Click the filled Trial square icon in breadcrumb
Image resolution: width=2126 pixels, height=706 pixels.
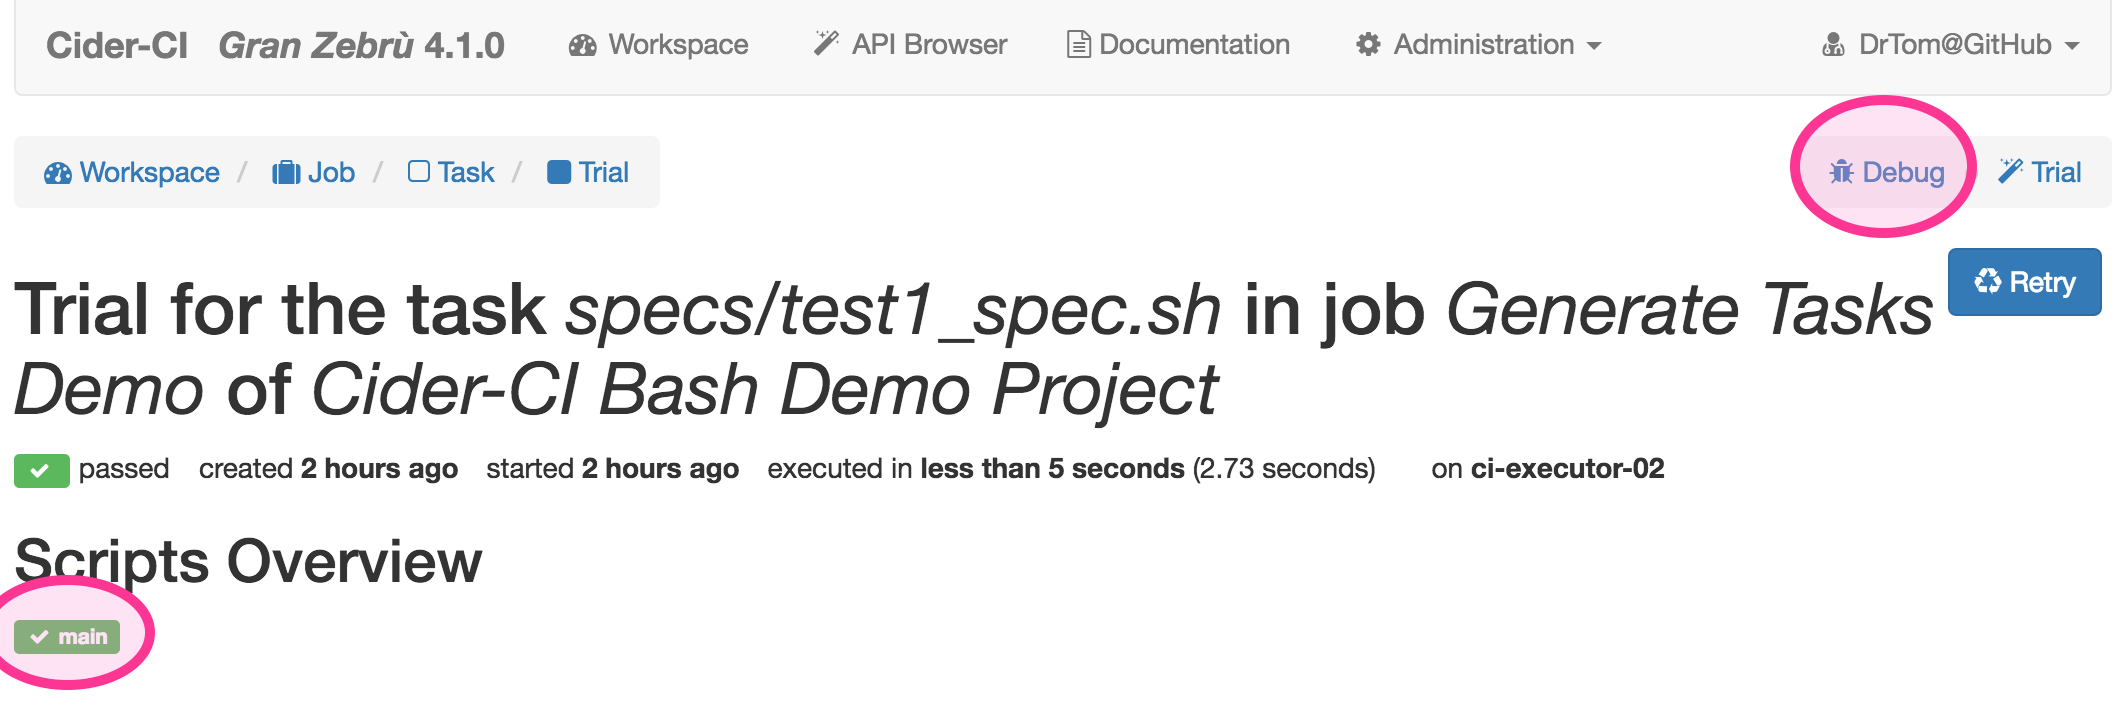click(559, 172)
